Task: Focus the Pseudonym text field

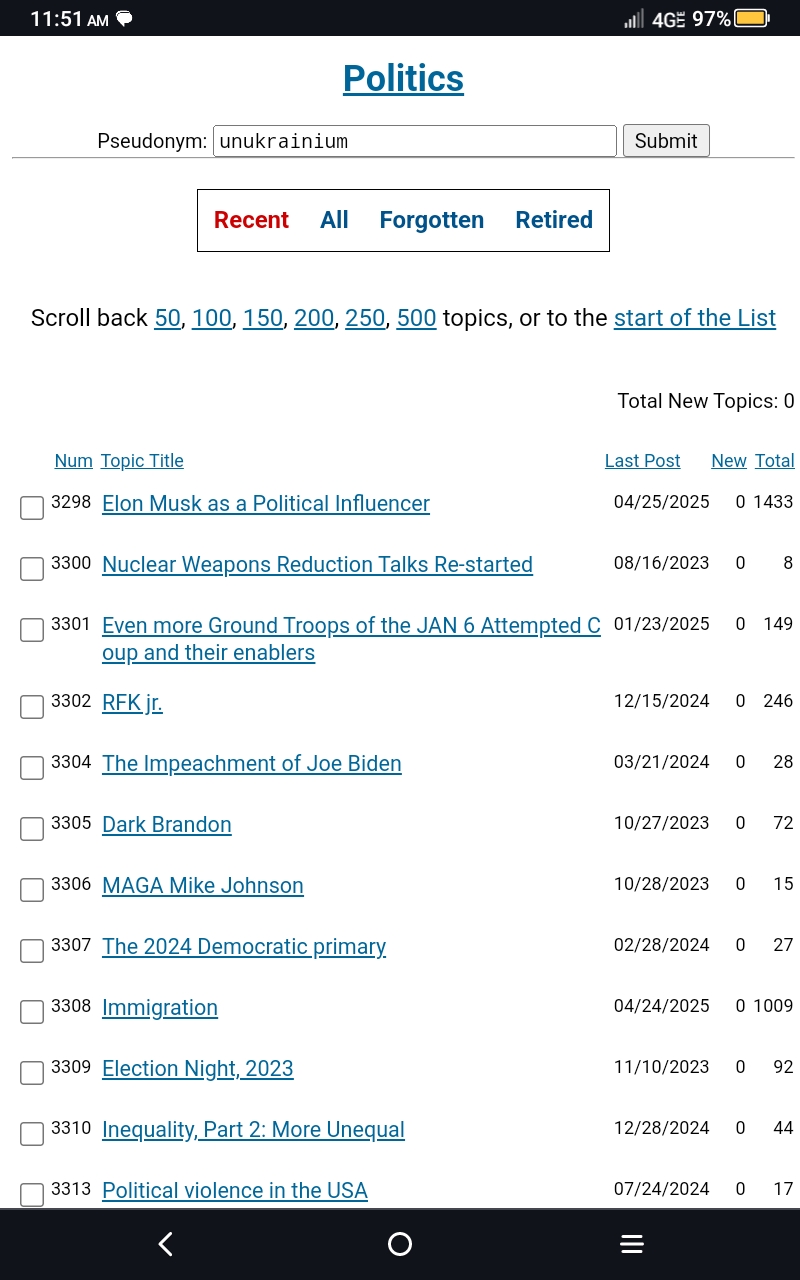Action: pyautogui.click(x=415, y=141)
